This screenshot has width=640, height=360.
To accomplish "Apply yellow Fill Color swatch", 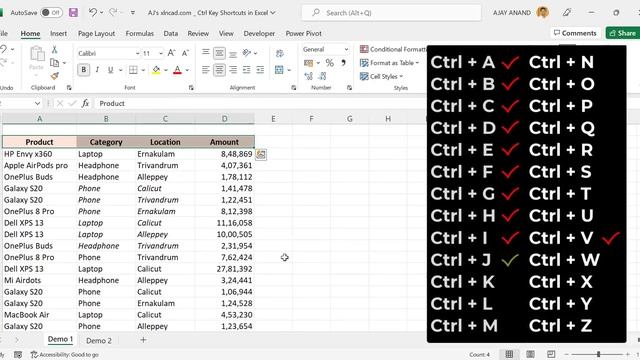I will [x=156, y=70].
